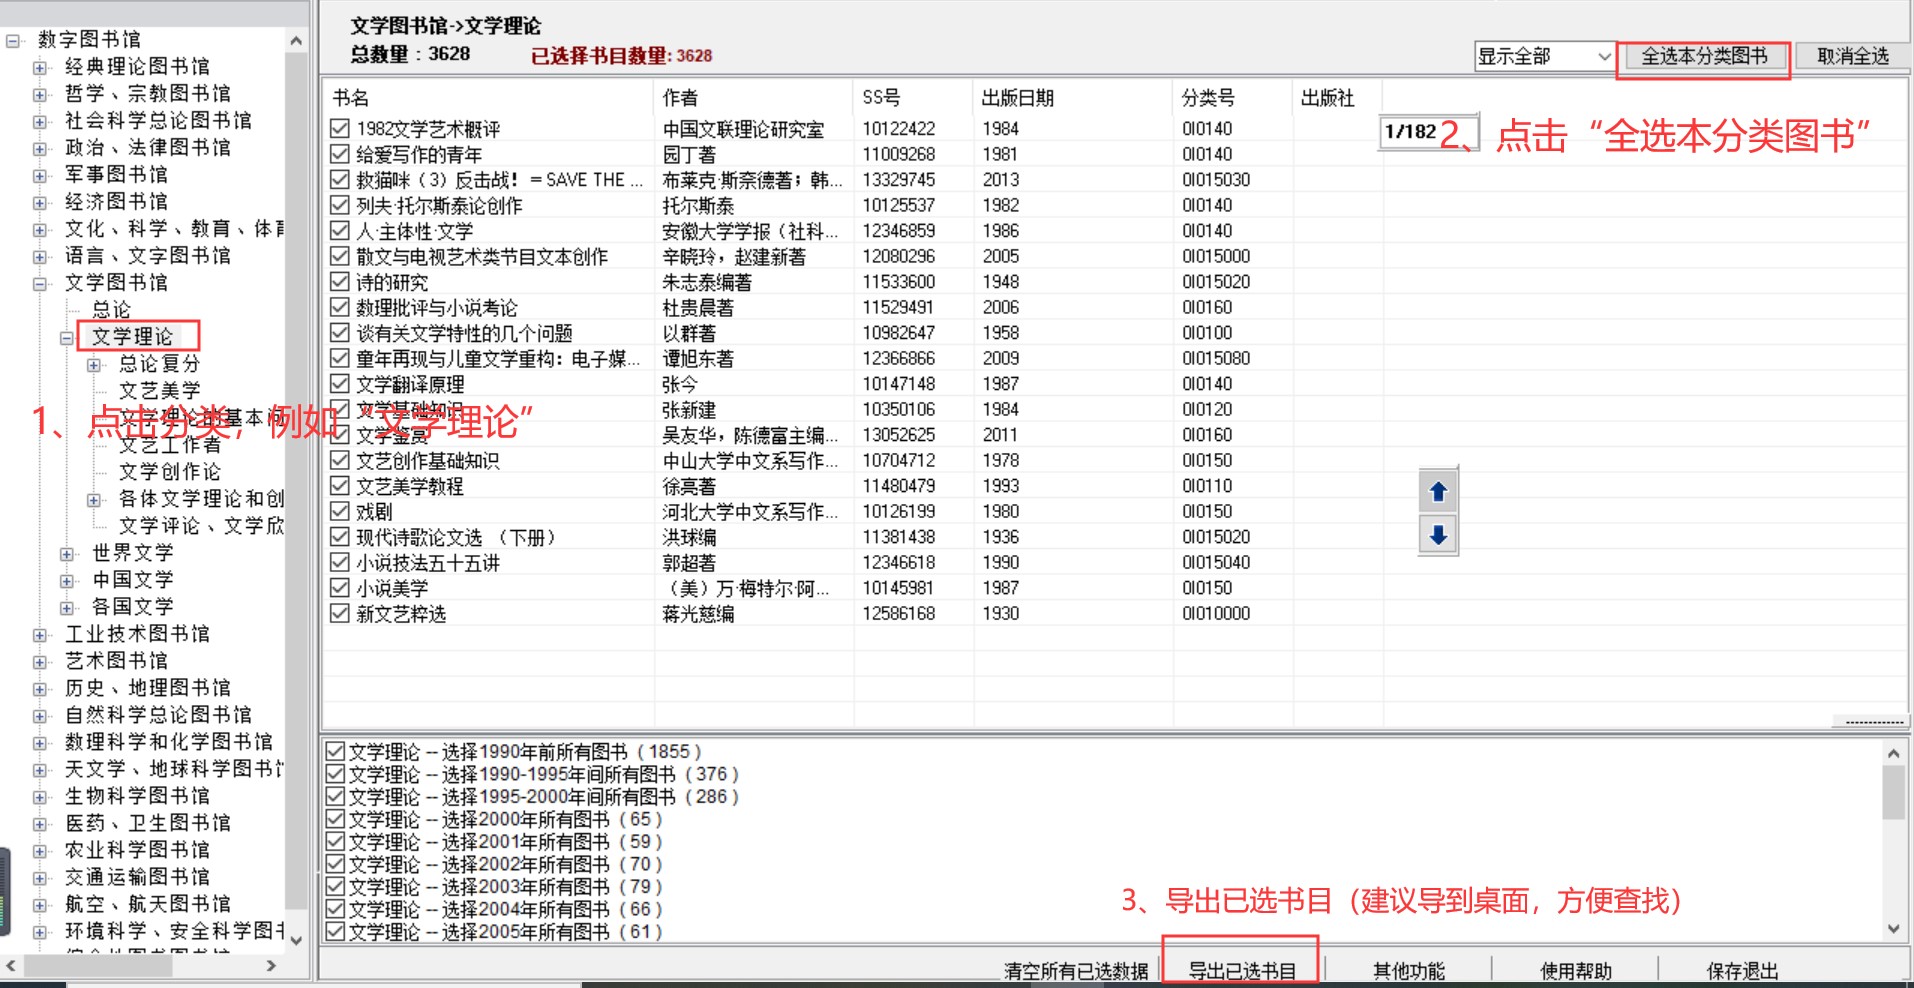Sort by the 出版日期 column header
The image size is (1914, 988).
(1017, 98)
